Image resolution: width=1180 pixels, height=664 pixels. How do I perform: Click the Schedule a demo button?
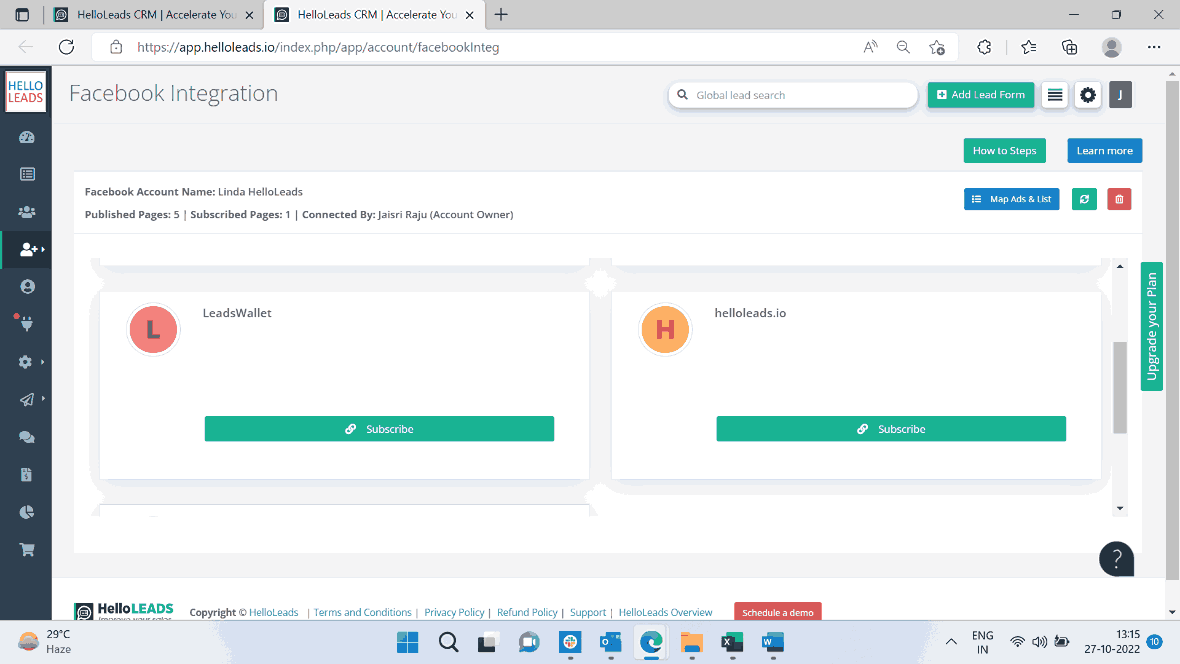click(777, 612)
